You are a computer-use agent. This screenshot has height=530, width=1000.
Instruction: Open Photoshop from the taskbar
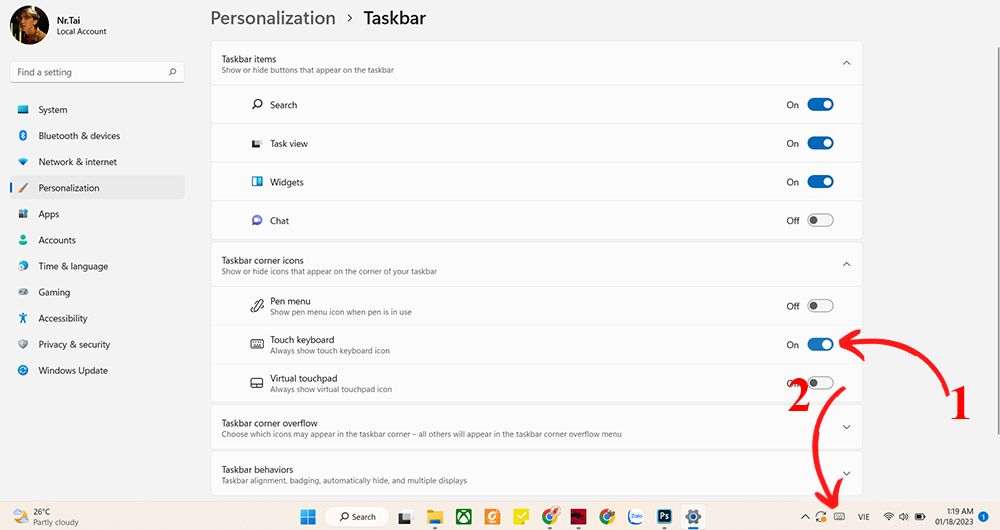coord(665,517)
